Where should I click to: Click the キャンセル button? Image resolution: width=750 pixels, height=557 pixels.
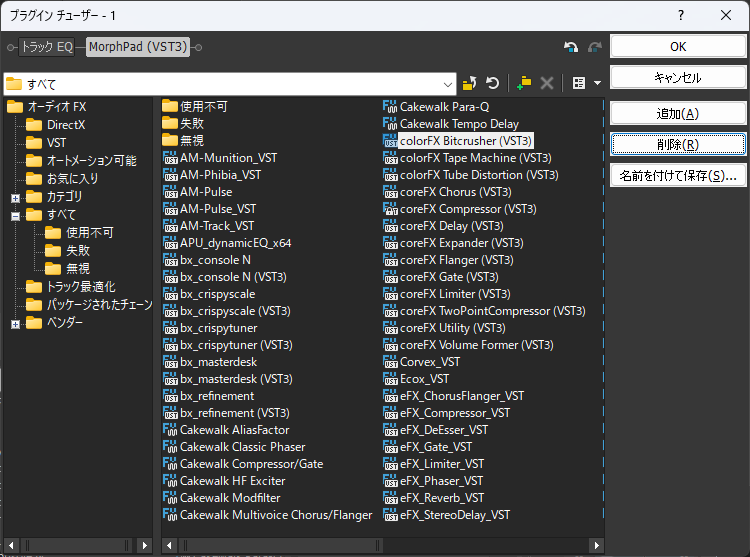click(678, 77)
